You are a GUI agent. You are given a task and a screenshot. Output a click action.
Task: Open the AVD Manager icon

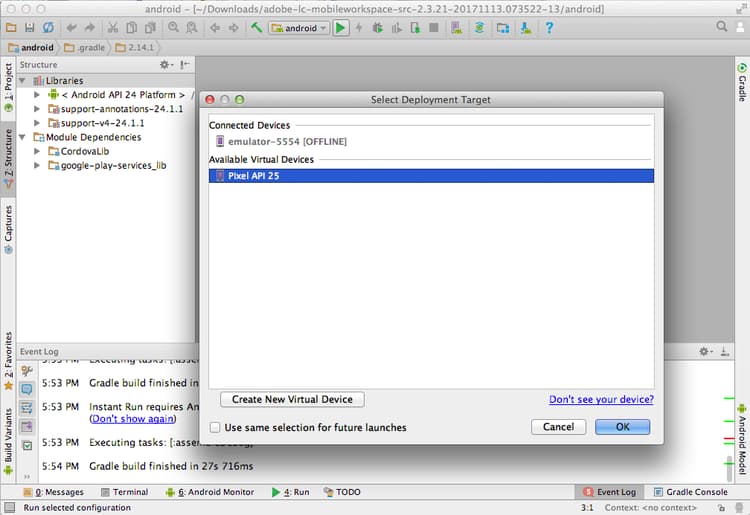[x=457, y=28]
